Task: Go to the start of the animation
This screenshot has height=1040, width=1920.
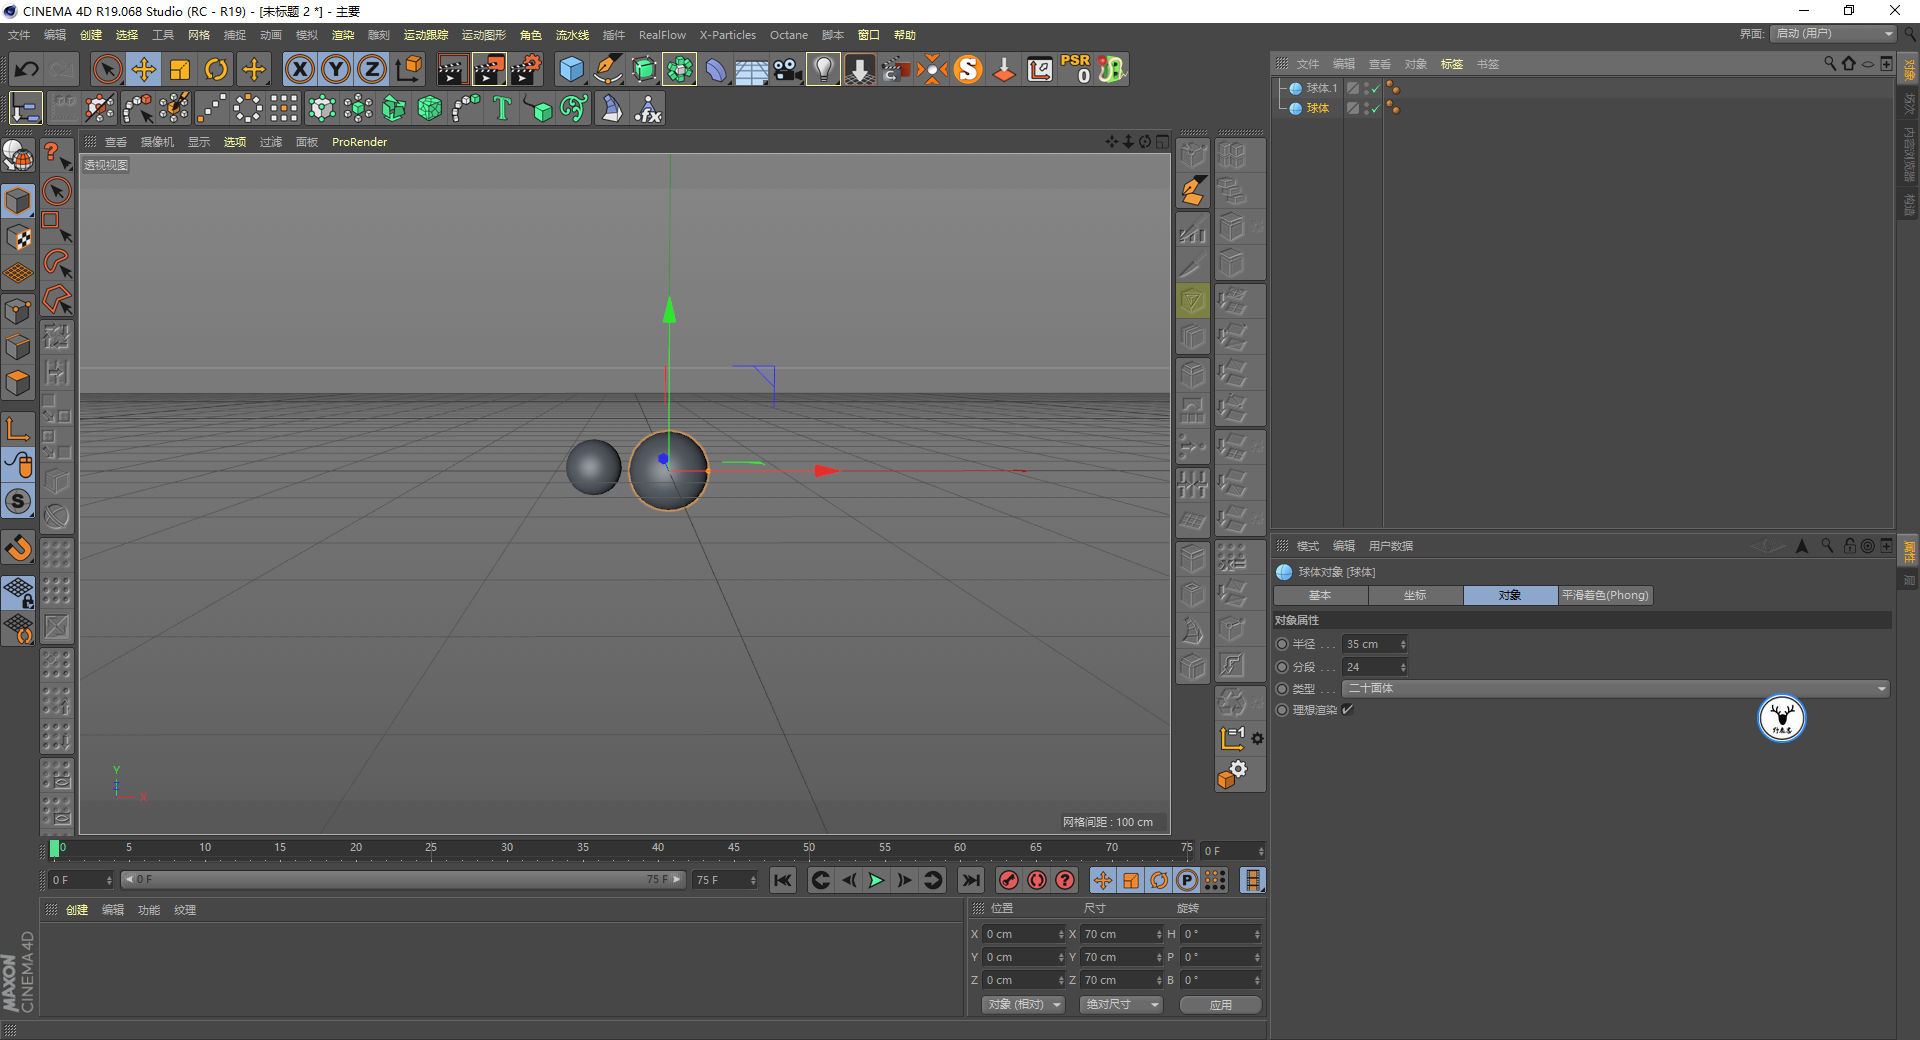Action: point(783,880)
